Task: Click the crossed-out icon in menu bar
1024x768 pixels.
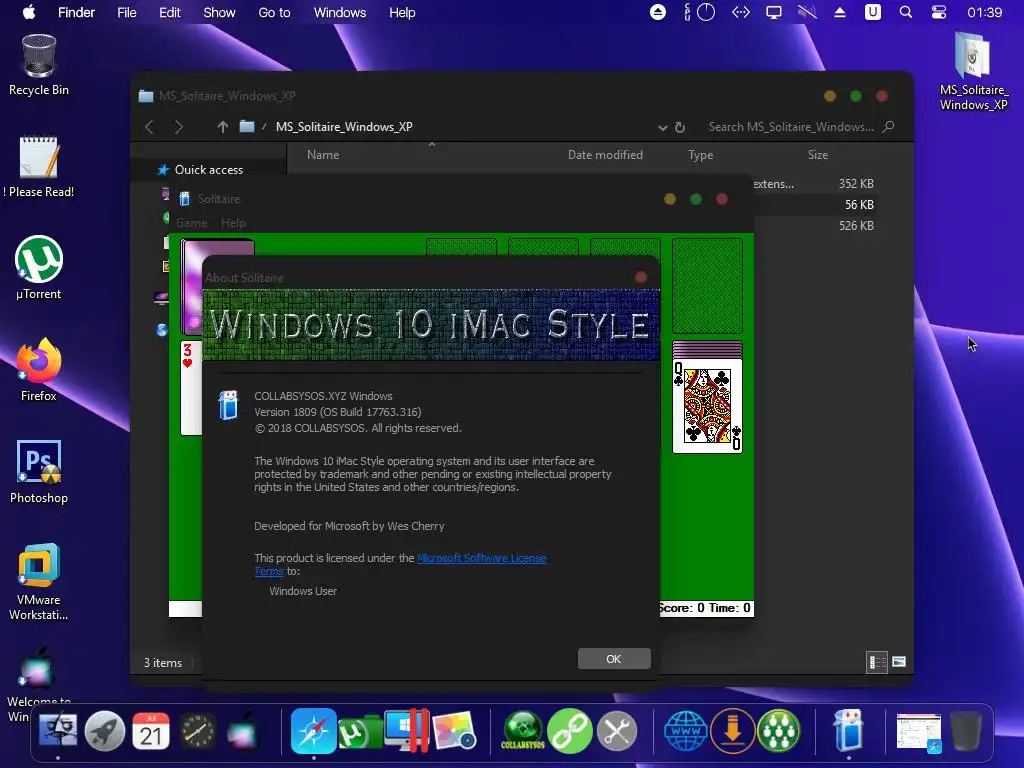Action: click(x=807, y=12)
